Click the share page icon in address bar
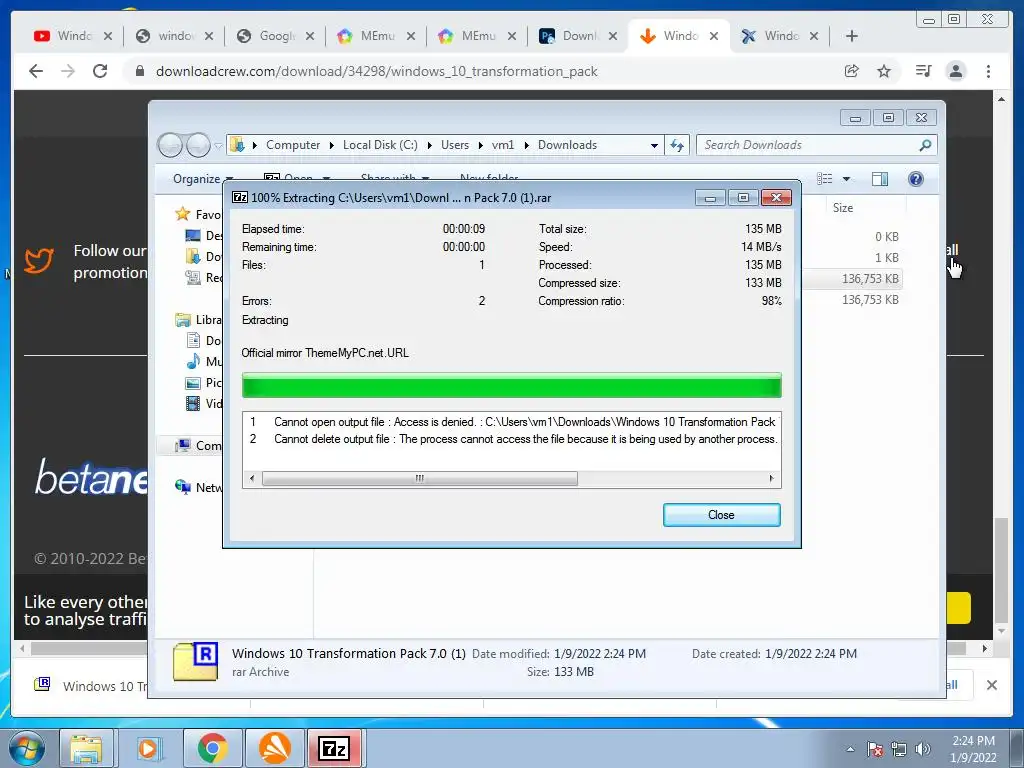 coord(852,71)
